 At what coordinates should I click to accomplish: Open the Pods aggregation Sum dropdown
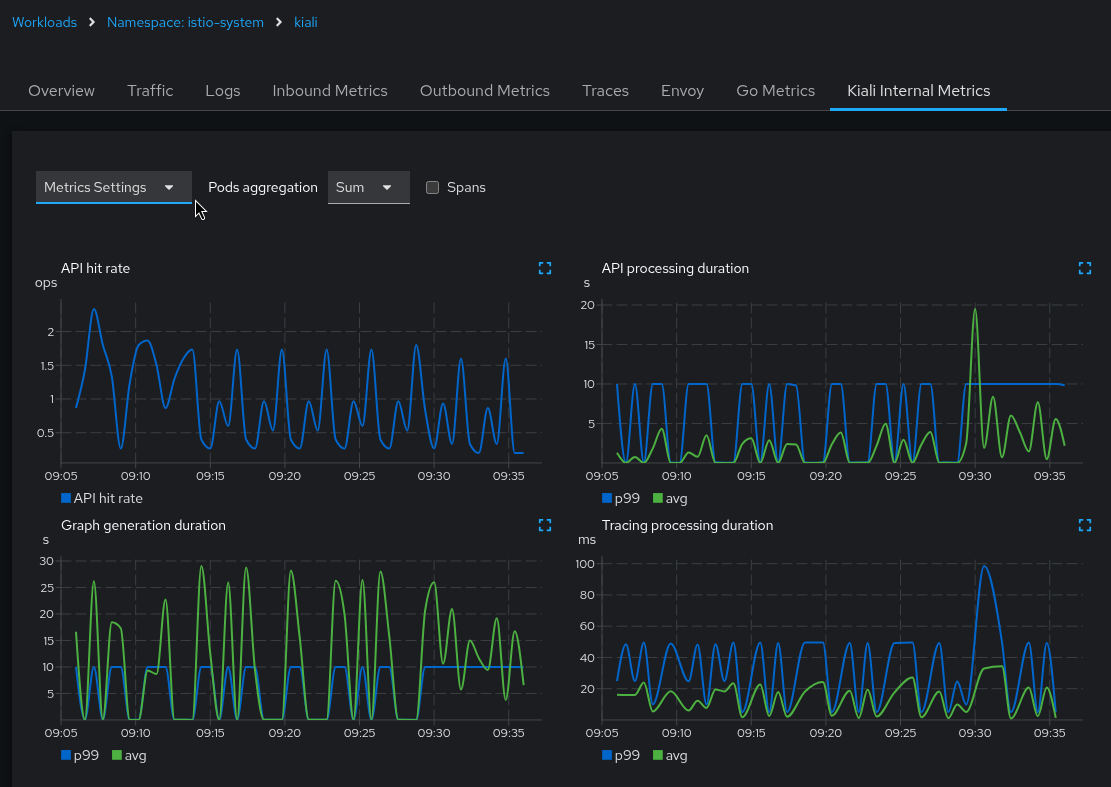pyautogui.click(x=368, y=187)
